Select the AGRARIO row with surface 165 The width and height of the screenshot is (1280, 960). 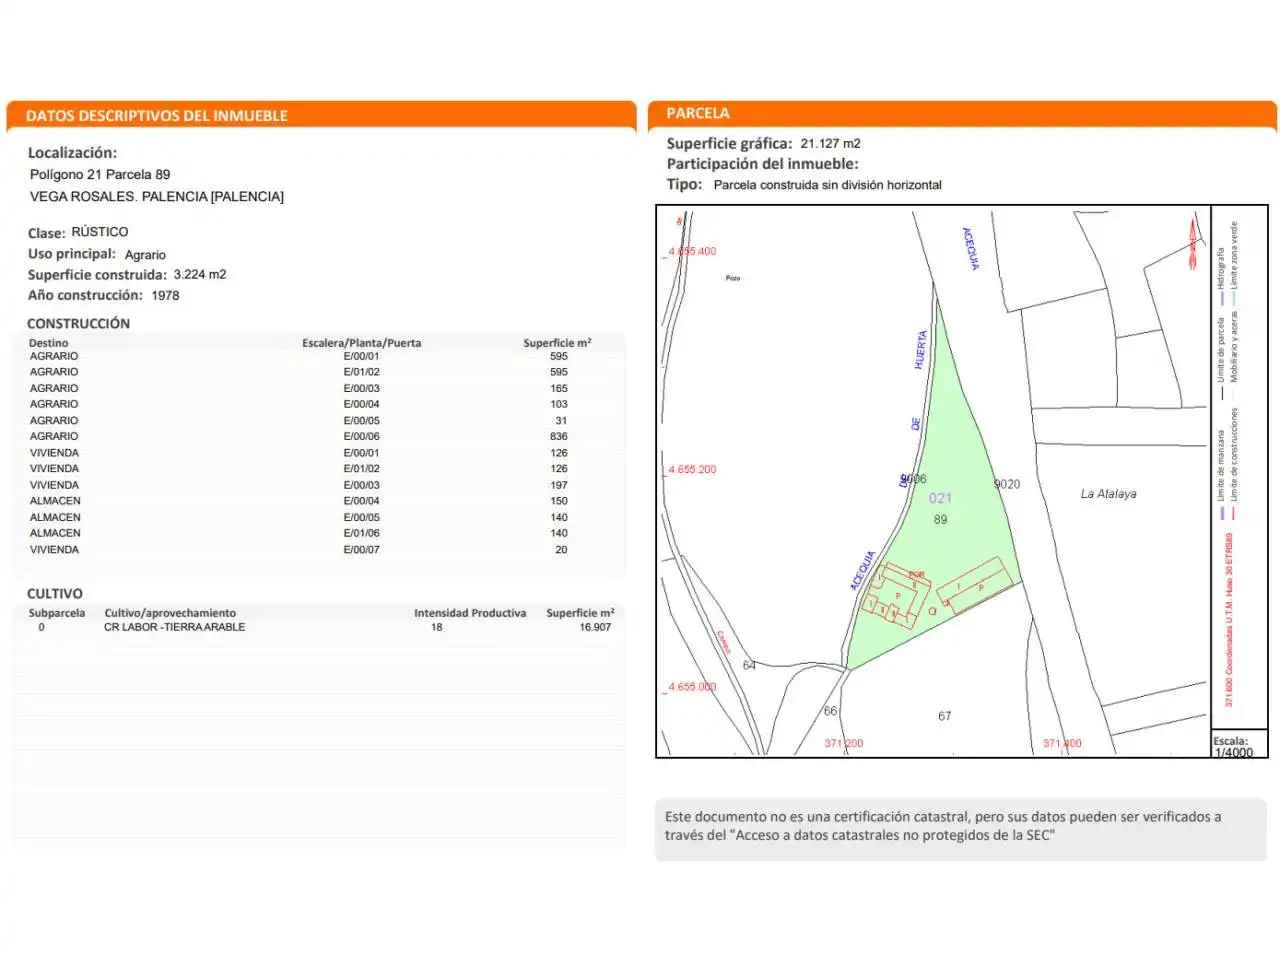coord(318,388)
